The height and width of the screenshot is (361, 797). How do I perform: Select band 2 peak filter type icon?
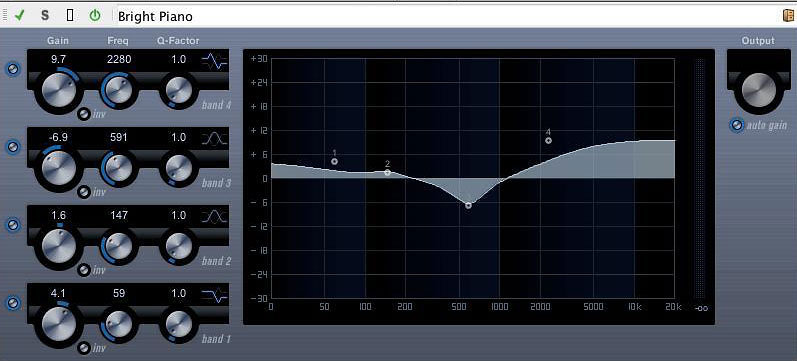point(214,217)
